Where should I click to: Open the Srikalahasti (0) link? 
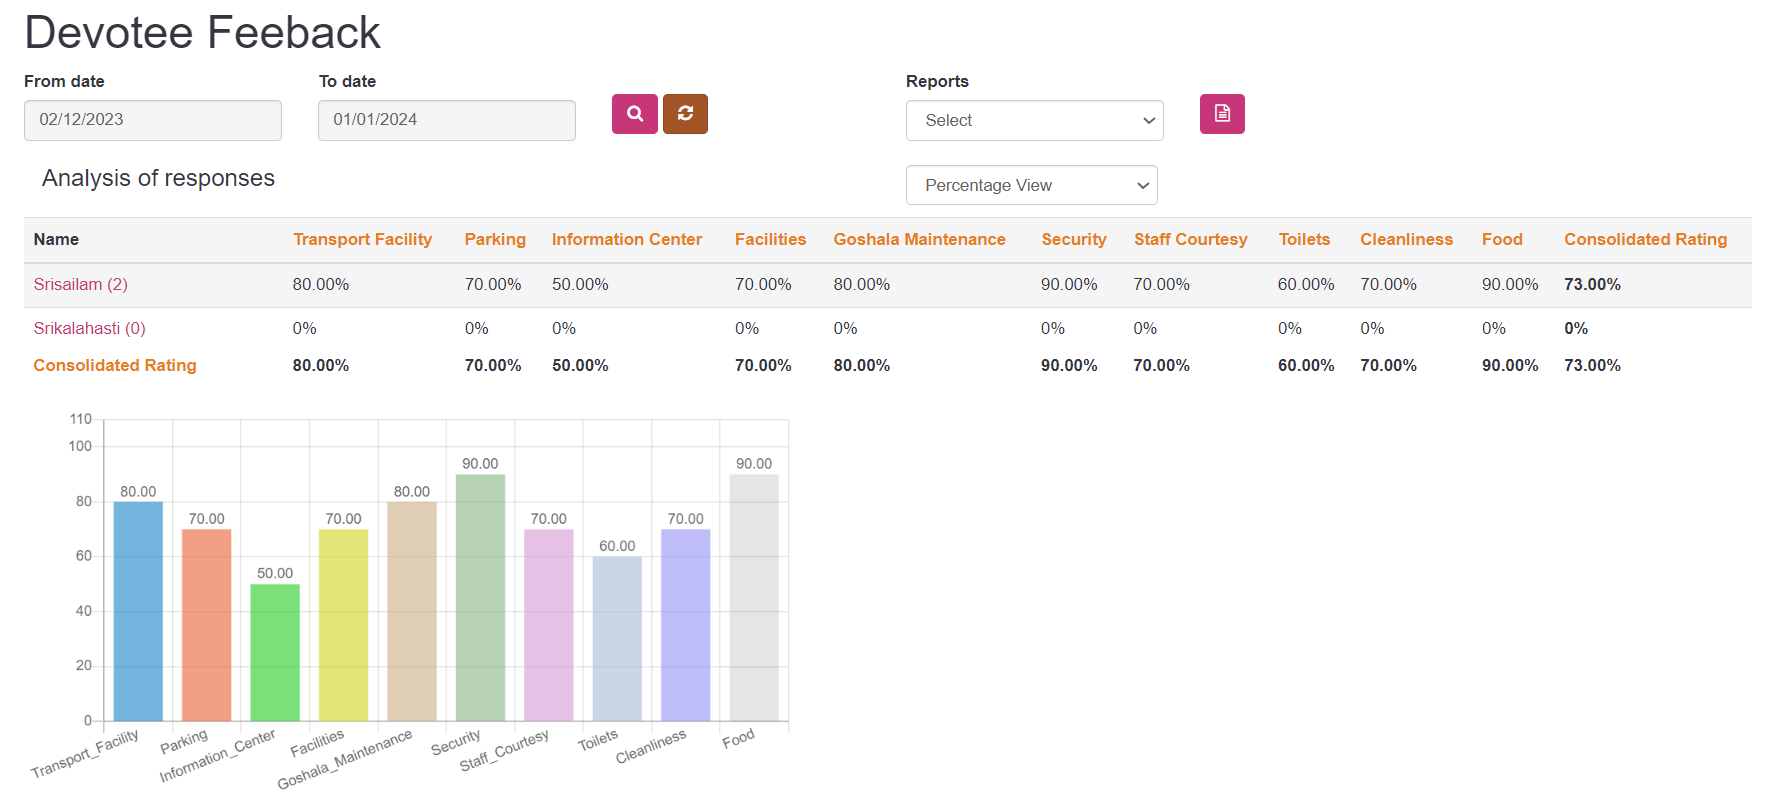point(90,329)
